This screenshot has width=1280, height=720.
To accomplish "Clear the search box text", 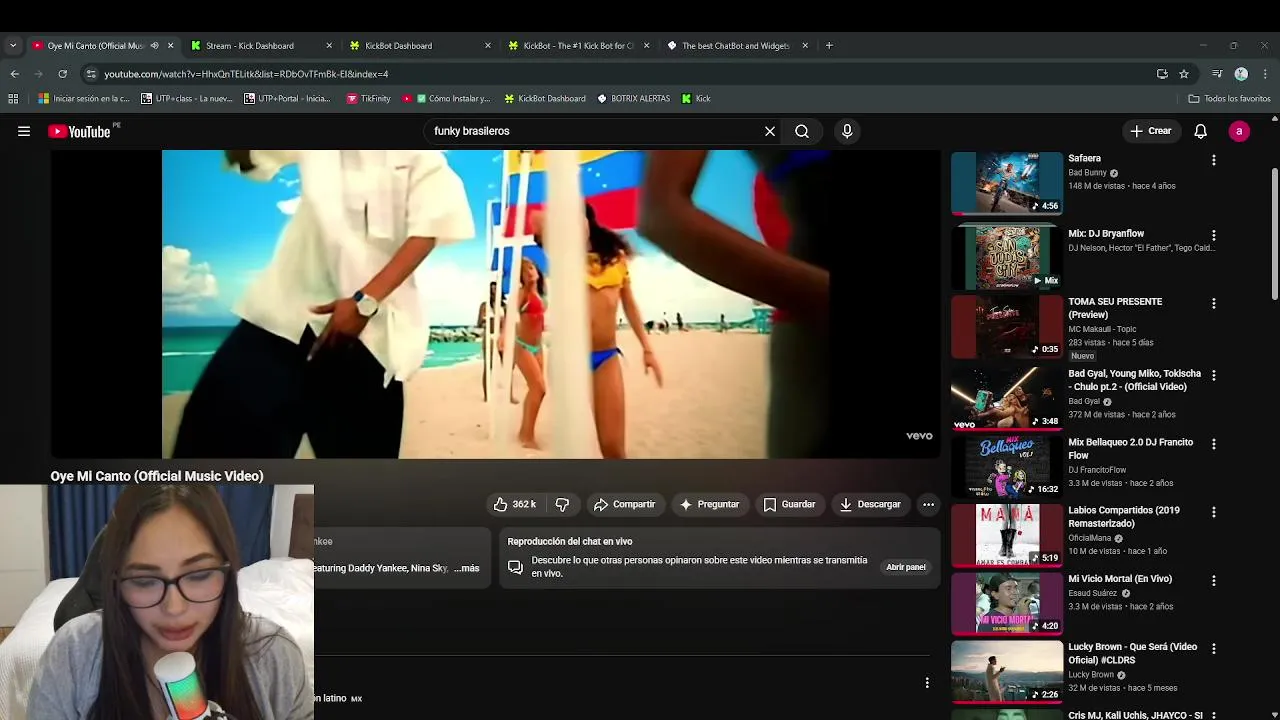I will [x=770, y=131].
